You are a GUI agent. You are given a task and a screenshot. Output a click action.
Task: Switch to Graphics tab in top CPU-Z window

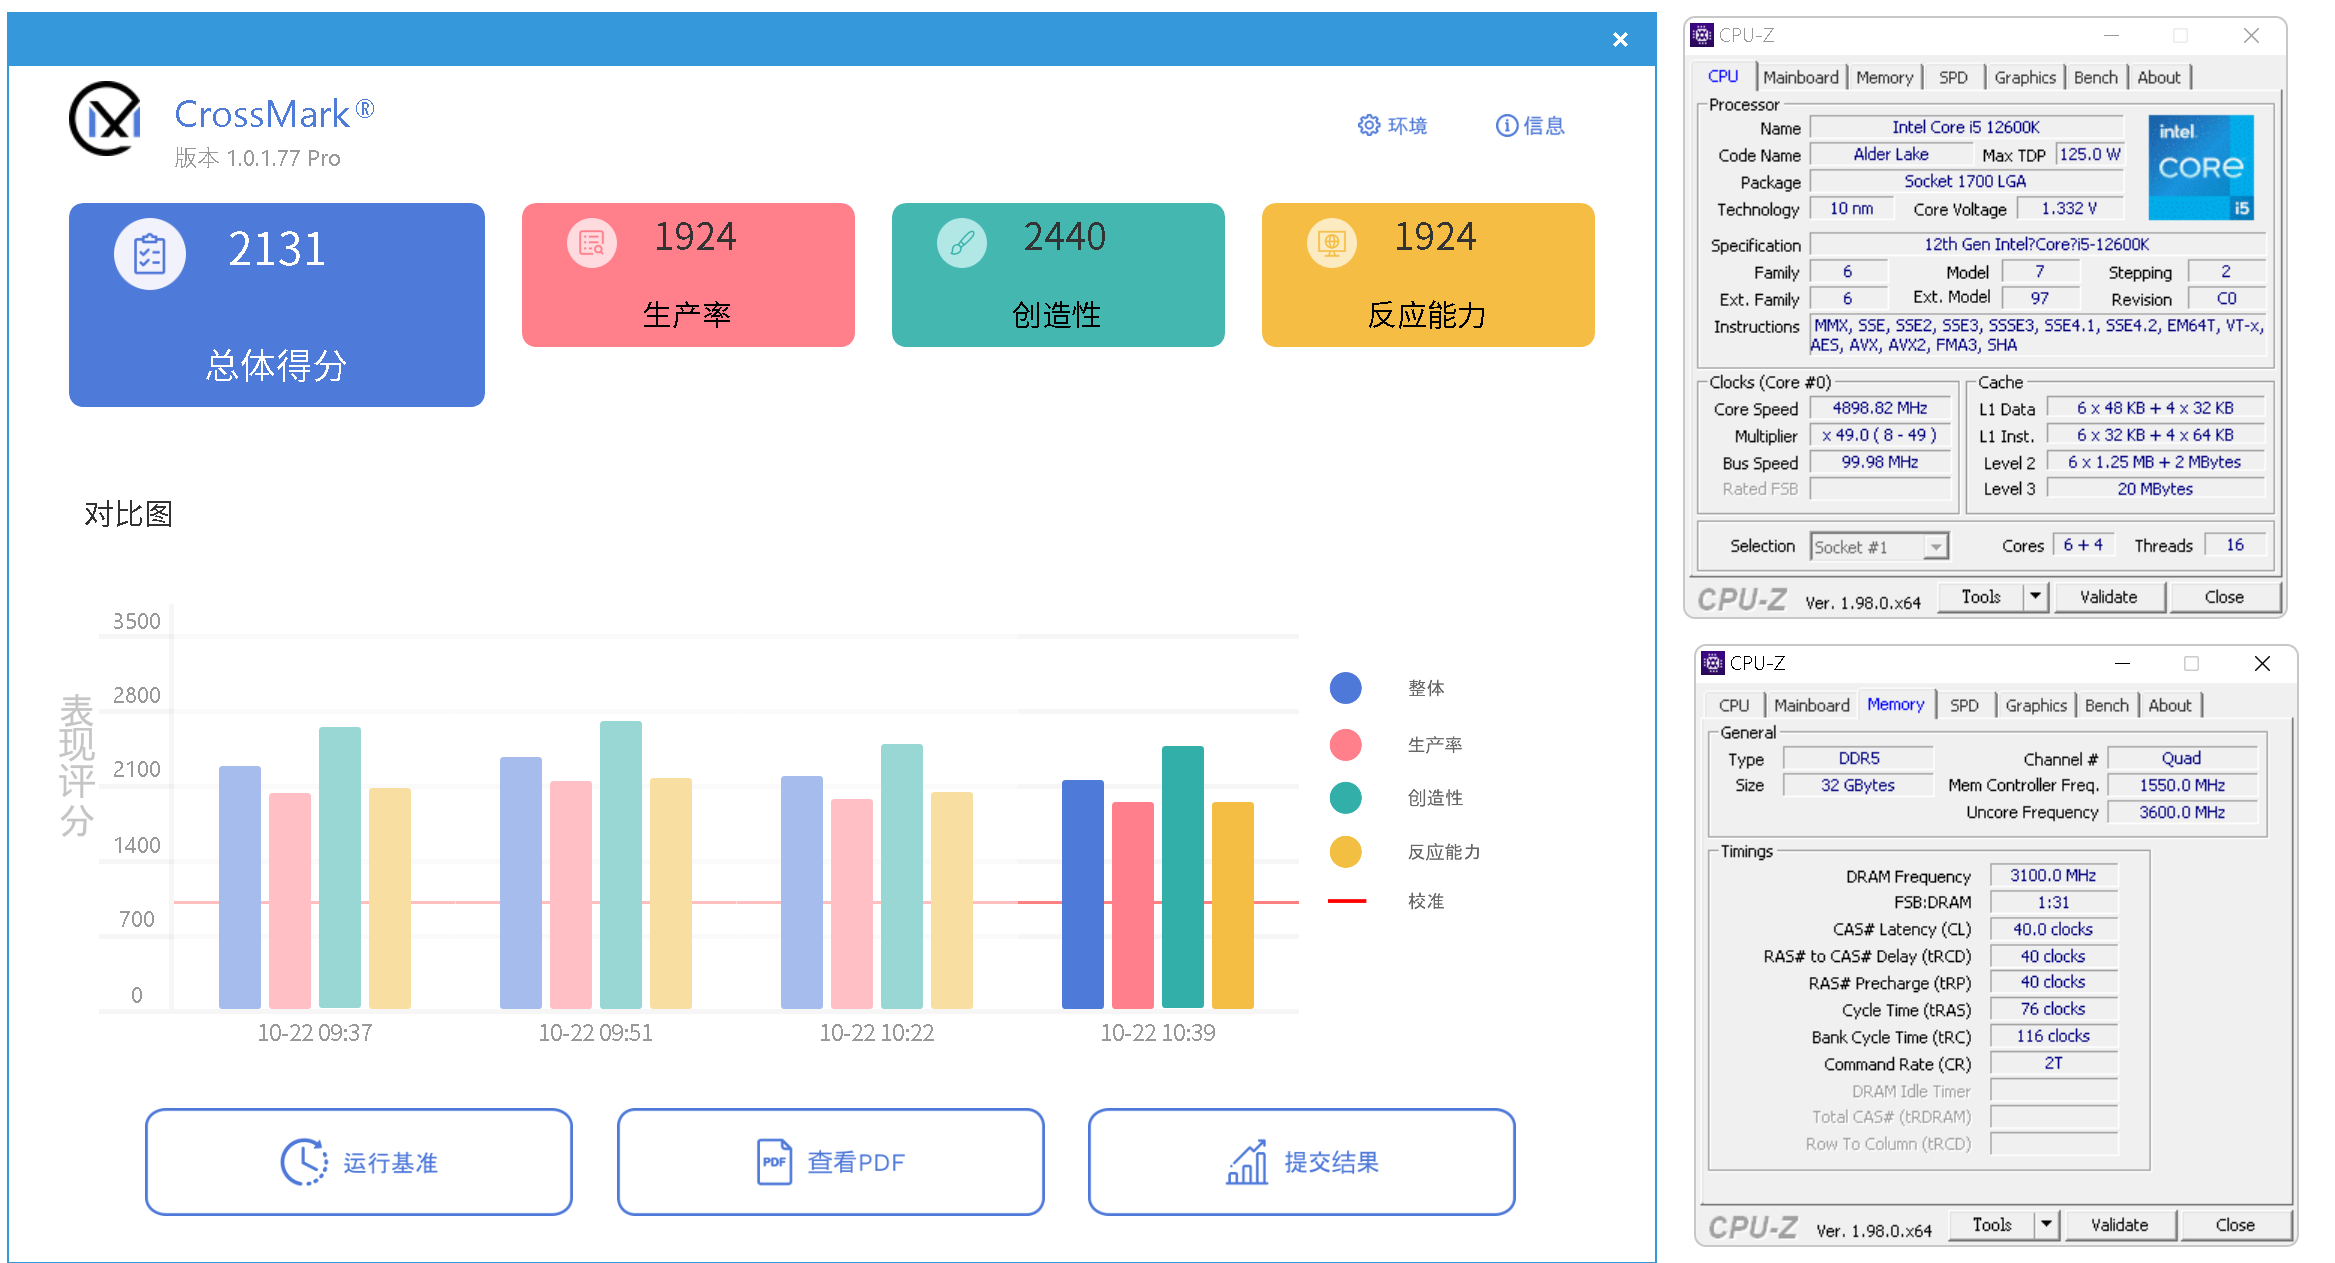[2025, 77]
